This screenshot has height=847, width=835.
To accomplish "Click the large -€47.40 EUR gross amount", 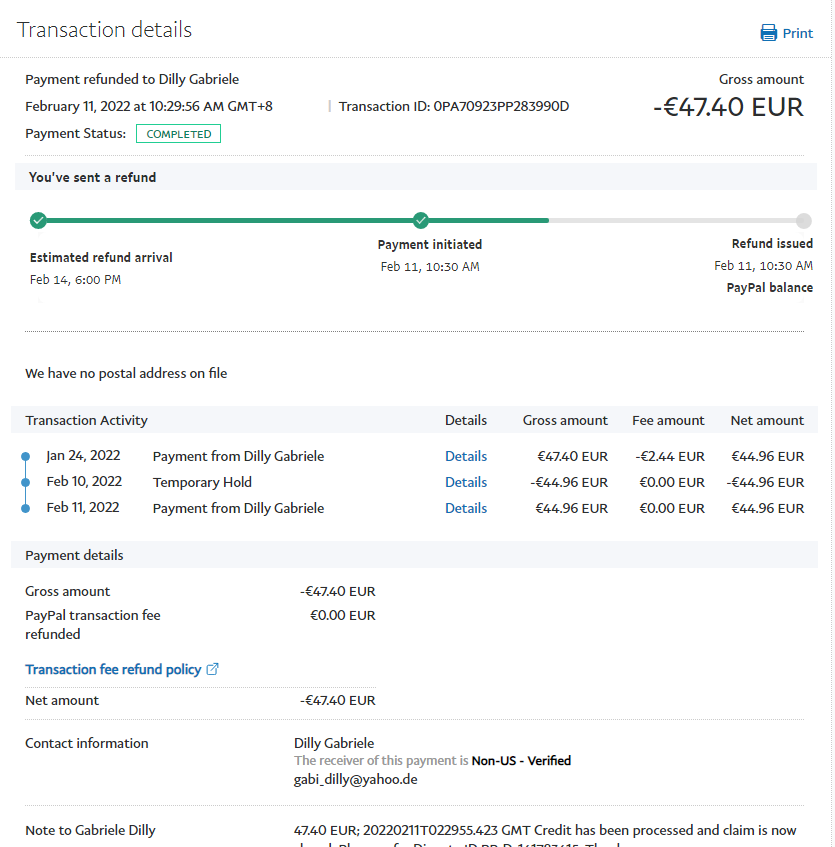I will point(728,107).
